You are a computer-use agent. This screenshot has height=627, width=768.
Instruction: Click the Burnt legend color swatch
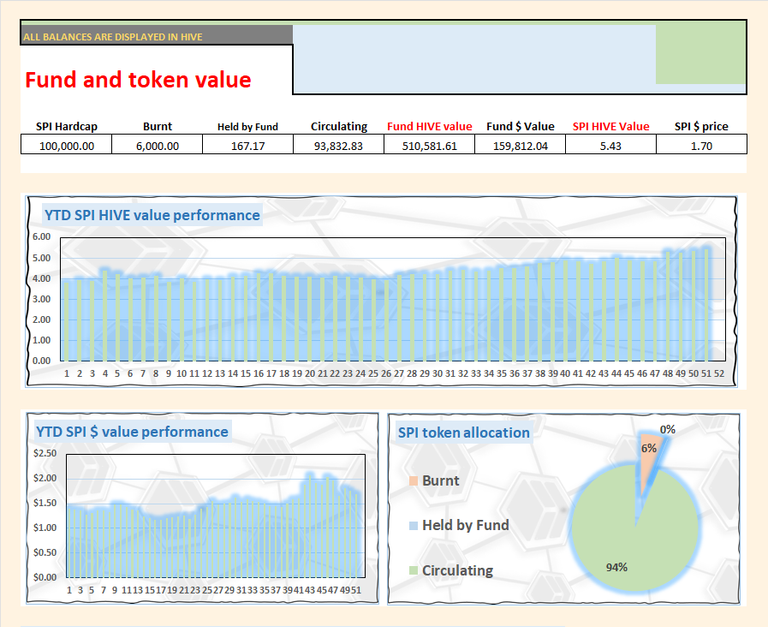(413, 481)
